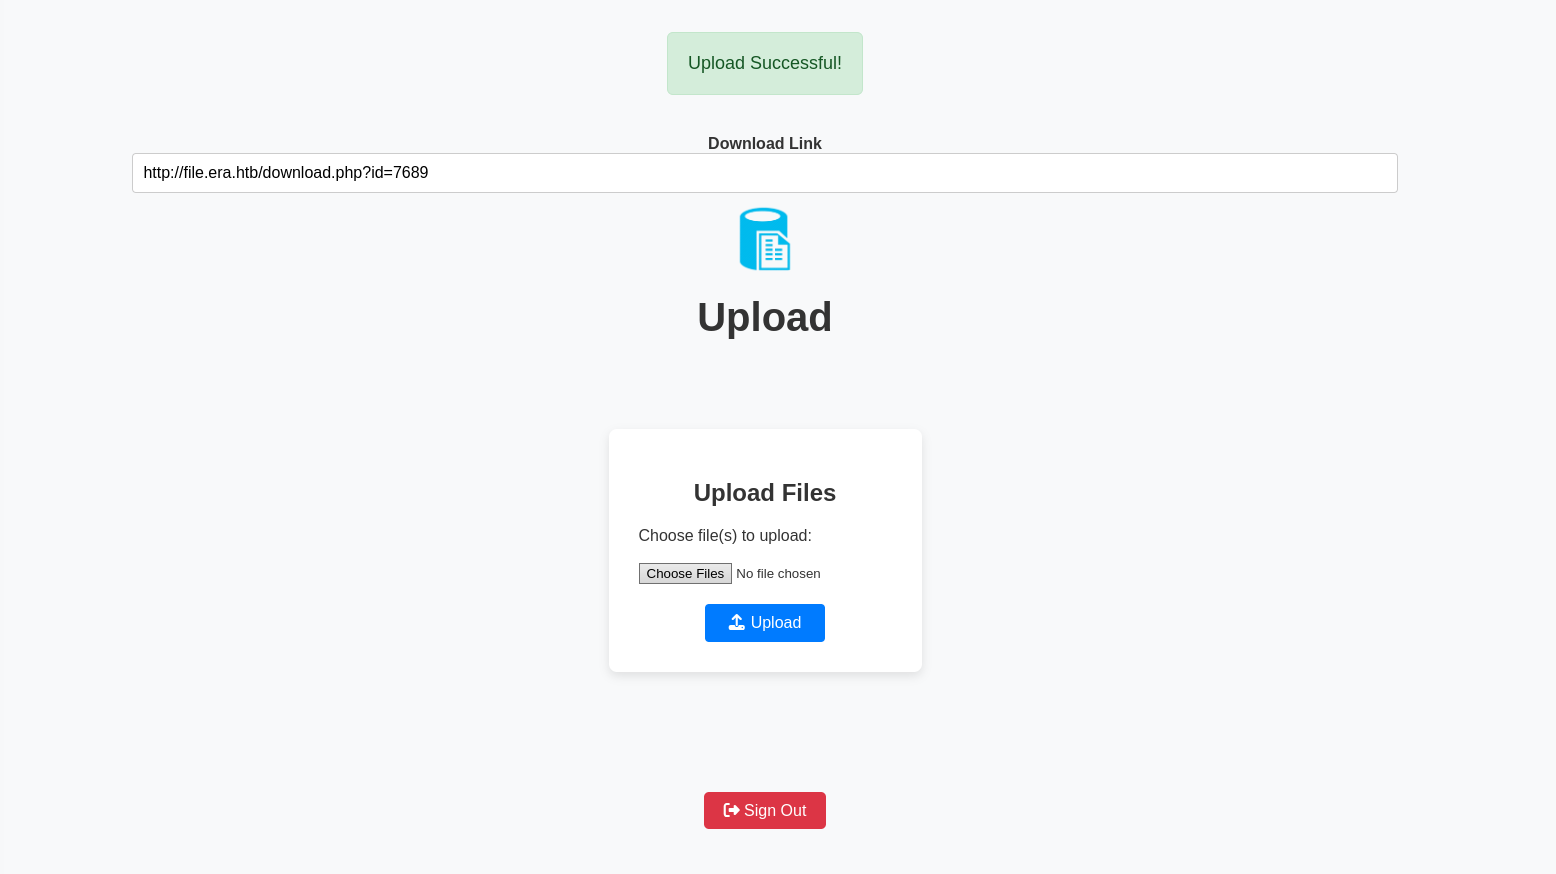Click the upload arrow icon in blue button
Image resolution: width=1556 pixels, height=874 pixels.
[736, 622]
